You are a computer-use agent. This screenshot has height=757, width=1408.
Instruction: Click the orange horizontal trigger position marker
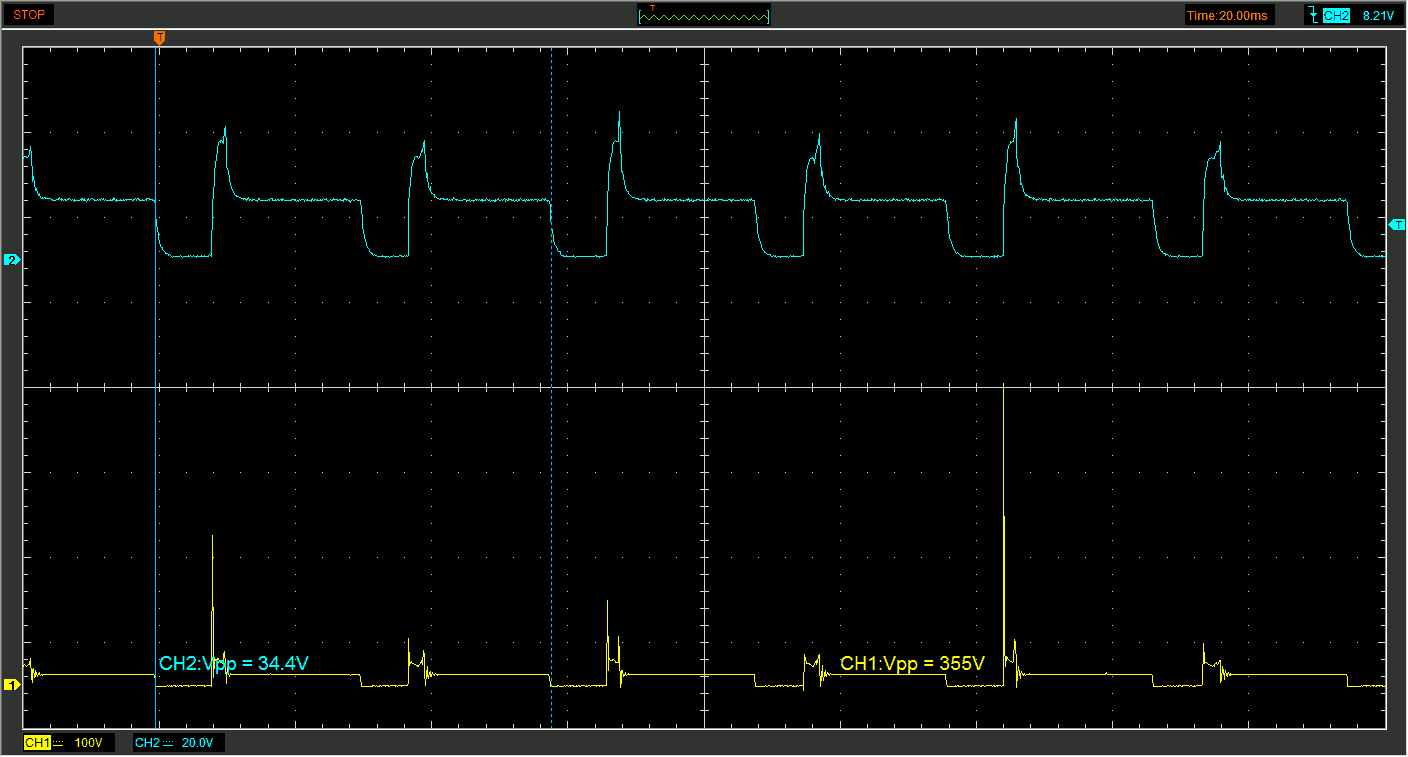click(159, 37)
